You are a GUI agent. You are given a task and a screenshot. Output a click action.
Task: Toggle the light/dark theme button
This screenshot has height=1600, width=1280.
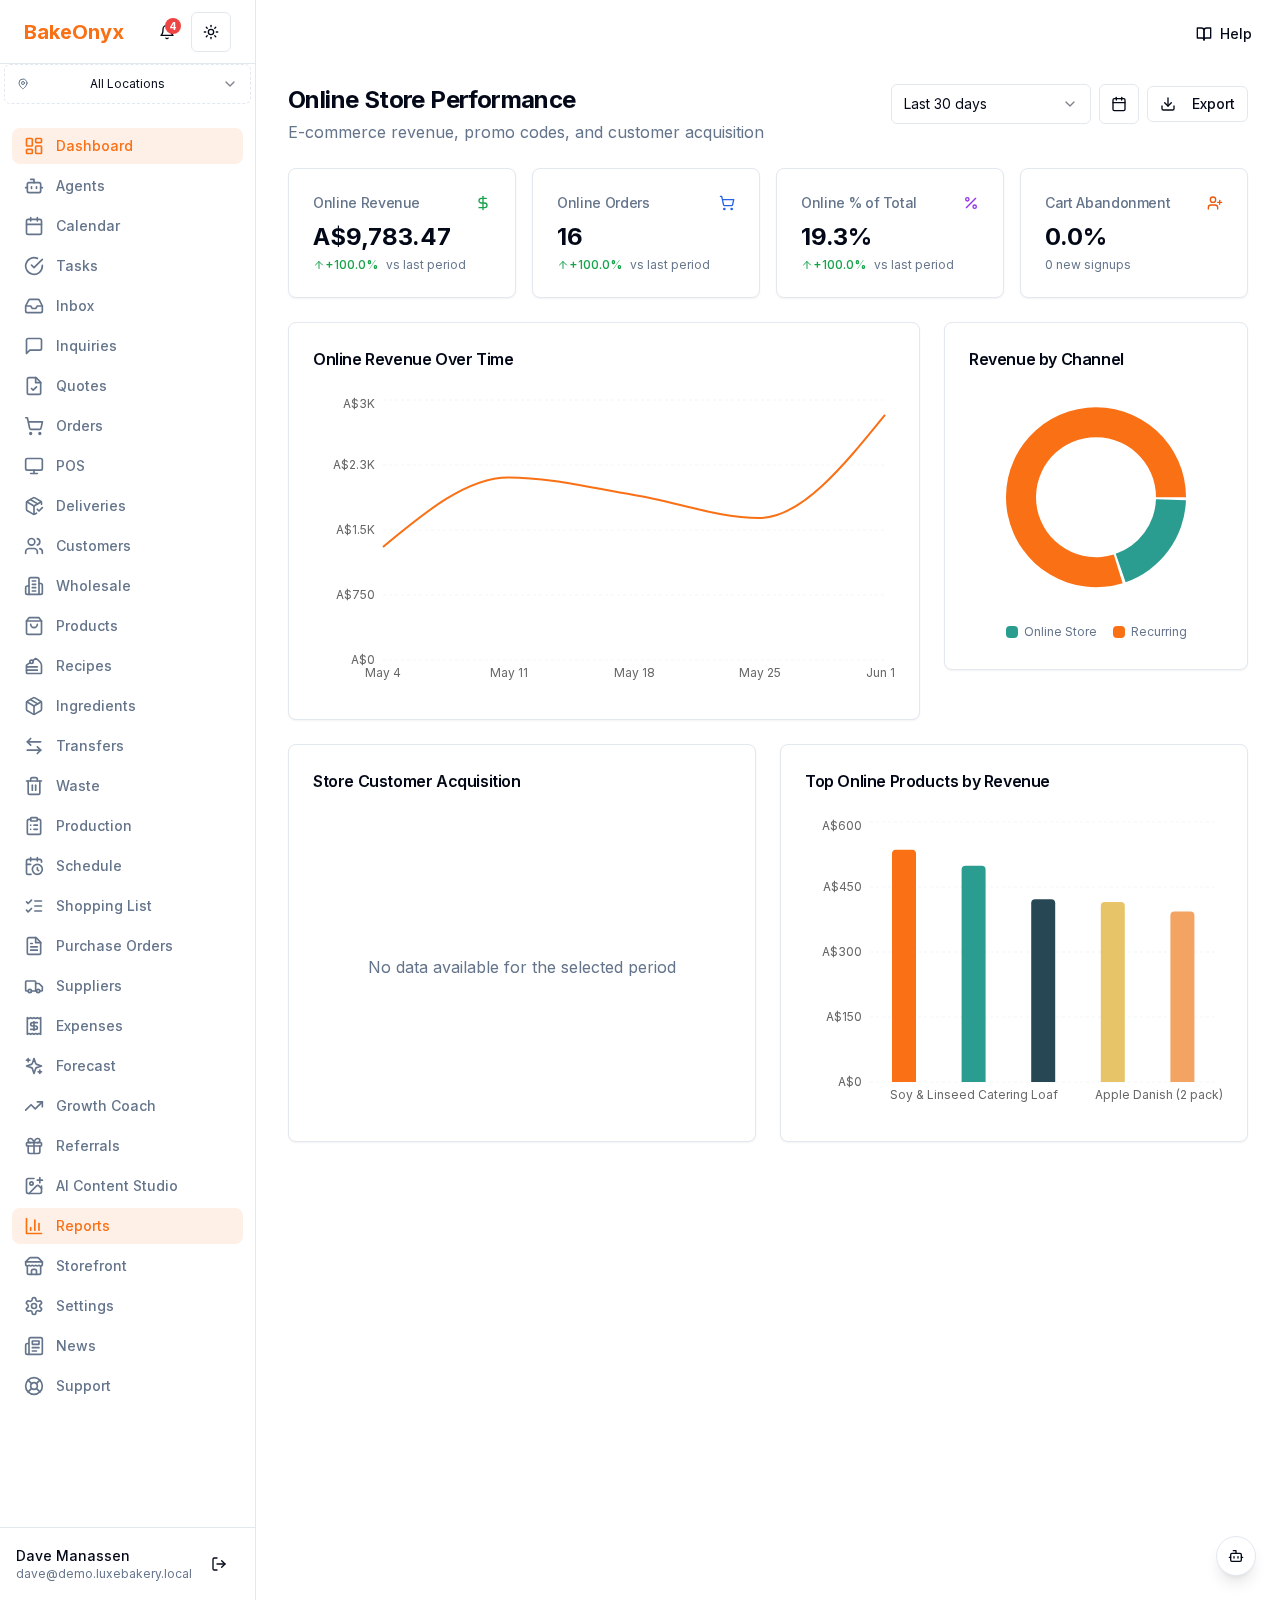click(211, 32)
